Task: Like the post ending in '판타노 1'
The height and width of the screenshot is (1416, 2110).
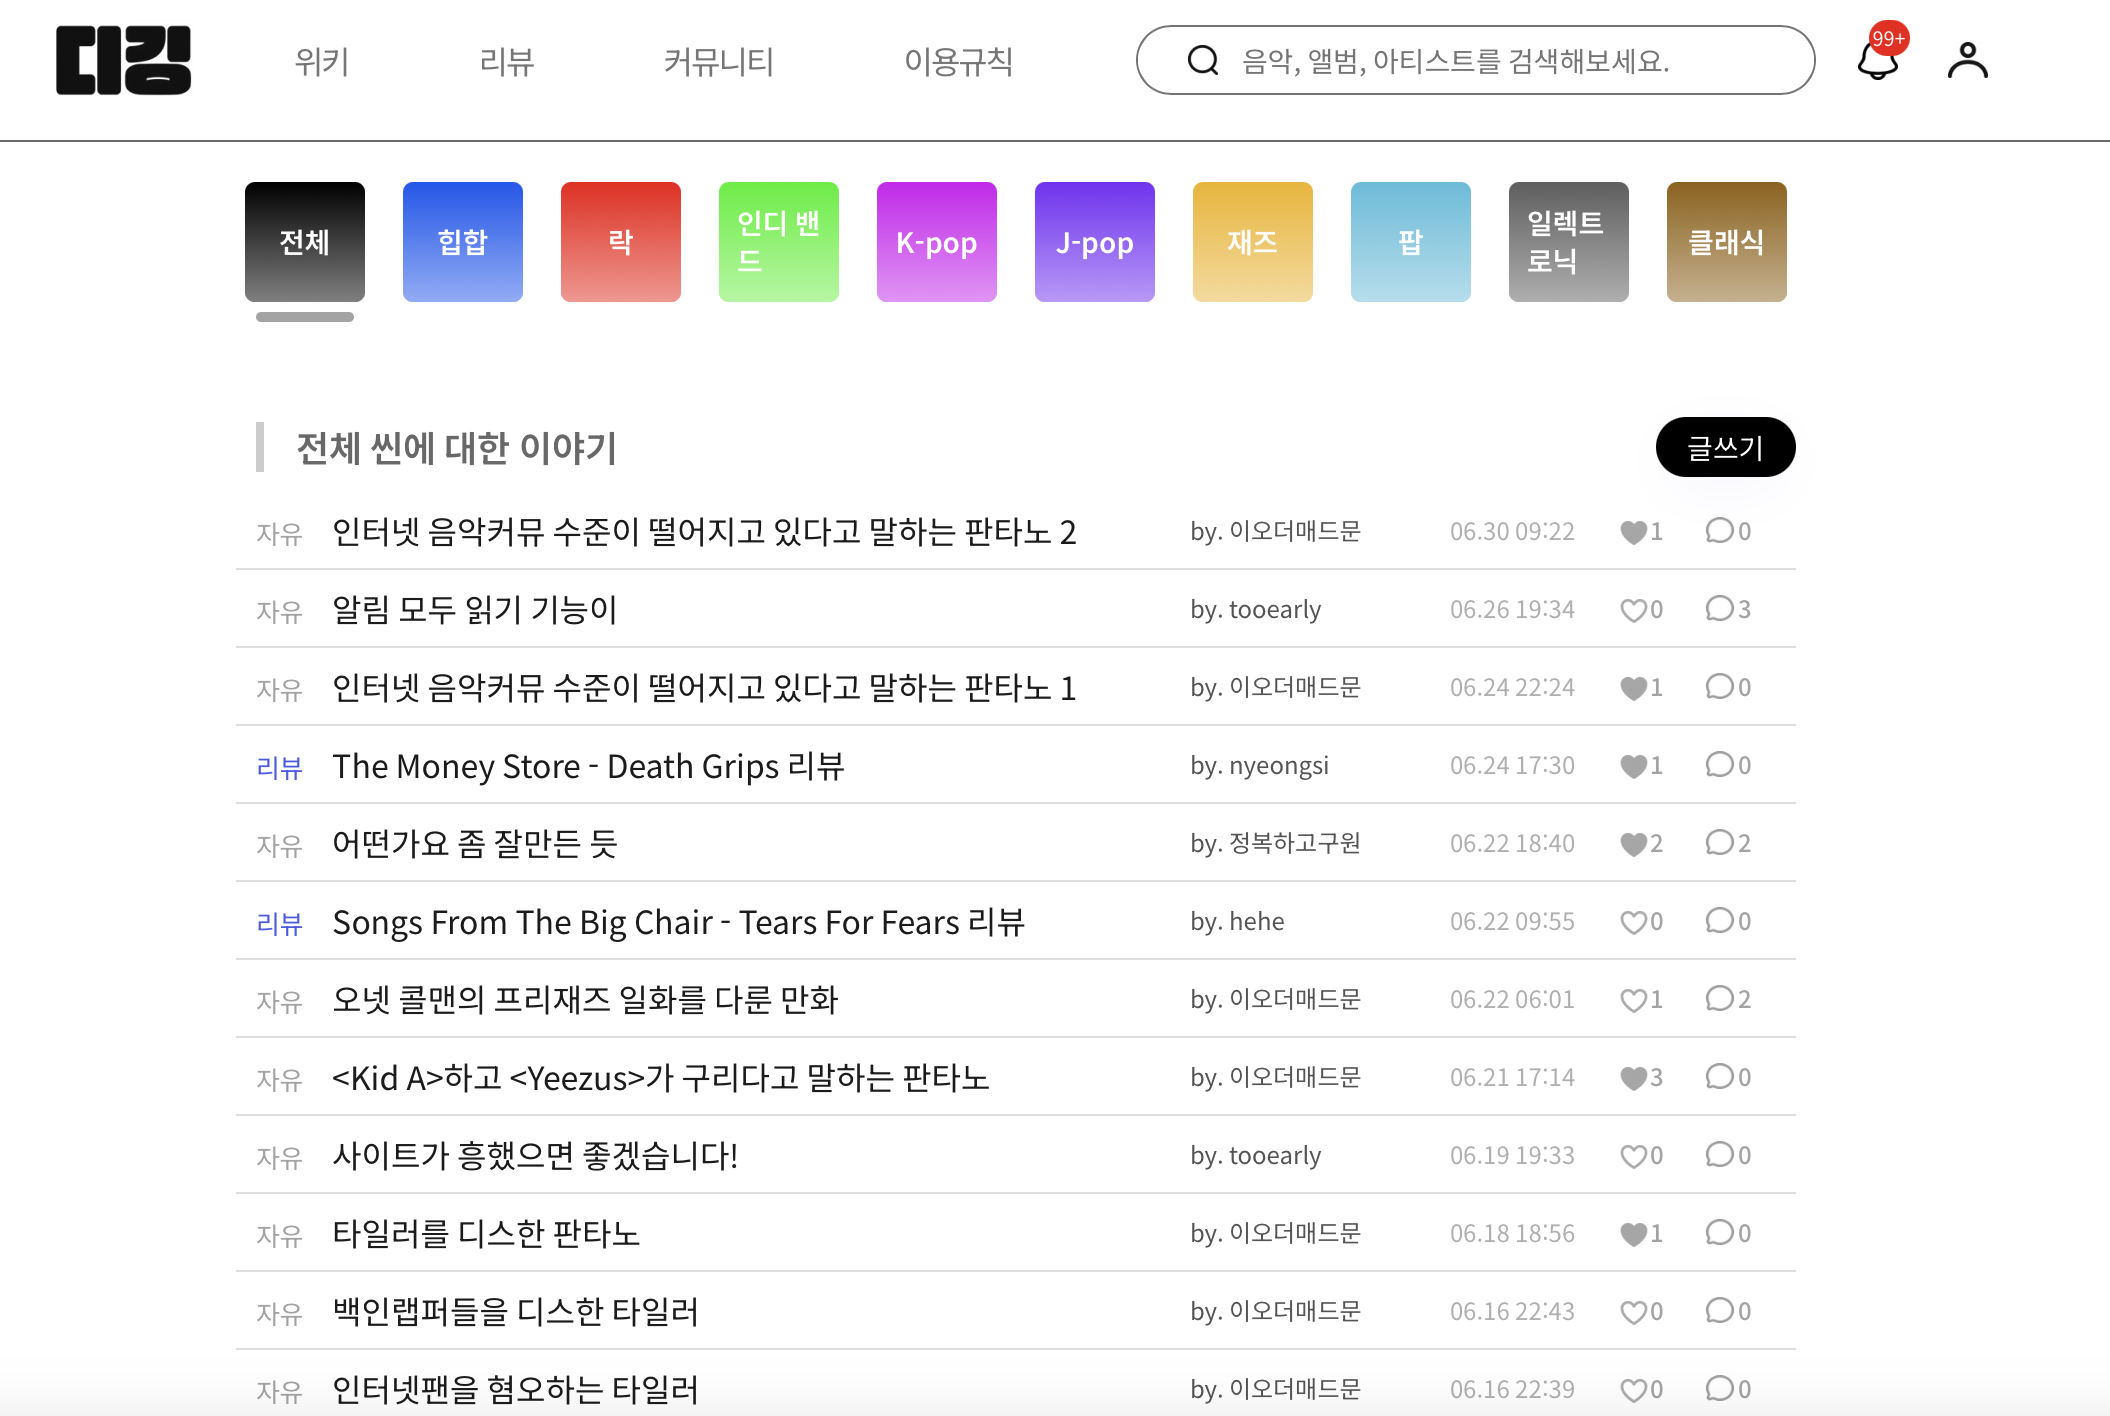Action: (1633, 688)
